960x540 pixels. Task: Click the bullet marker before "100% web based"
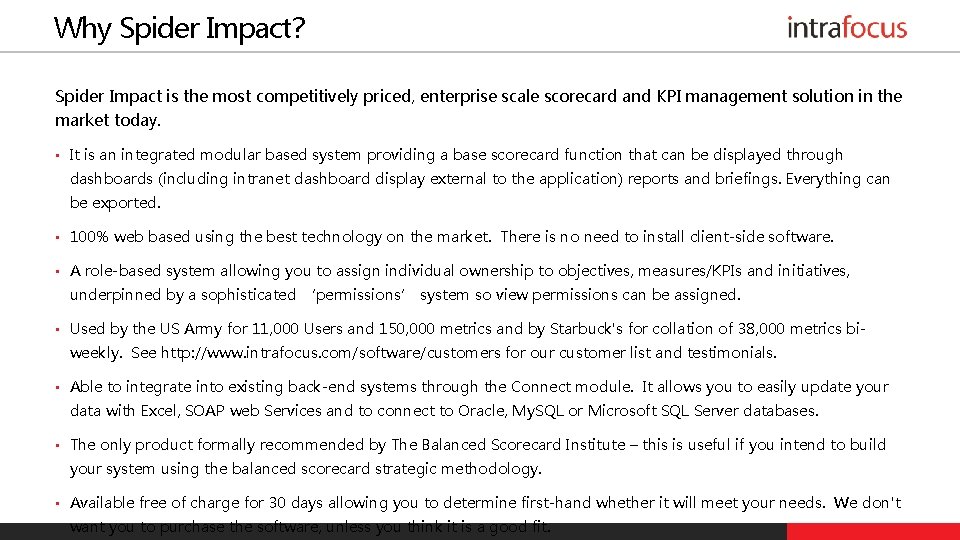tap(59, 237)
